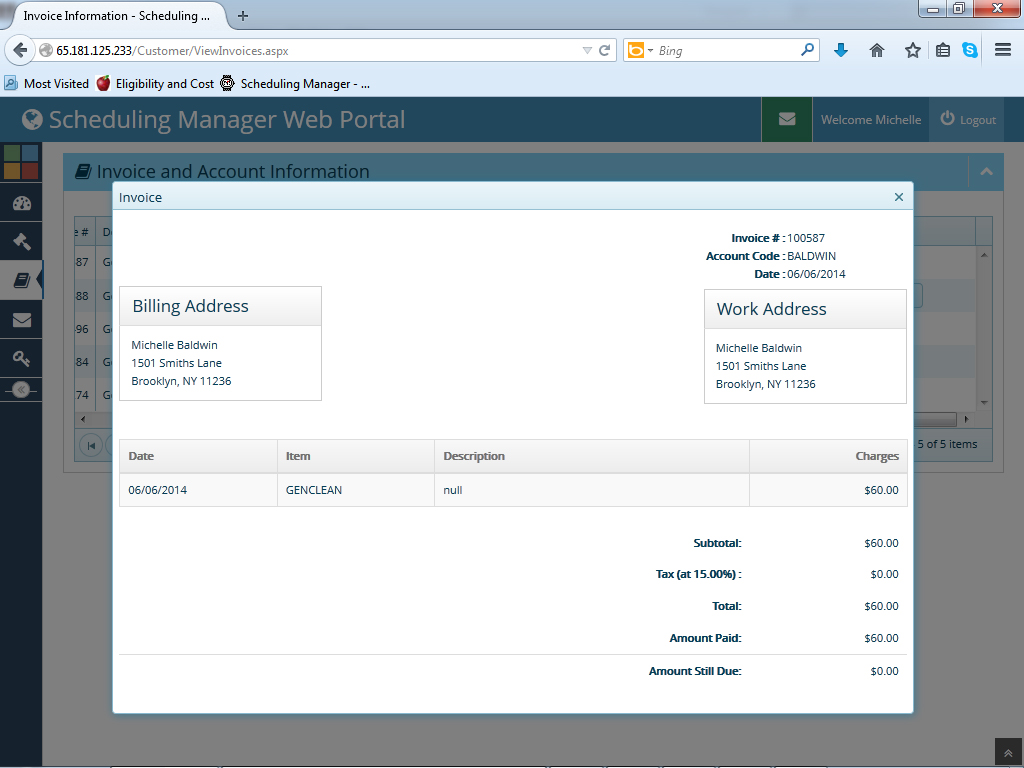This screenshot has width=1024, height=768.
Task: Click the Skype icon in browser toolbar
Action: click(x=970, y=50)
